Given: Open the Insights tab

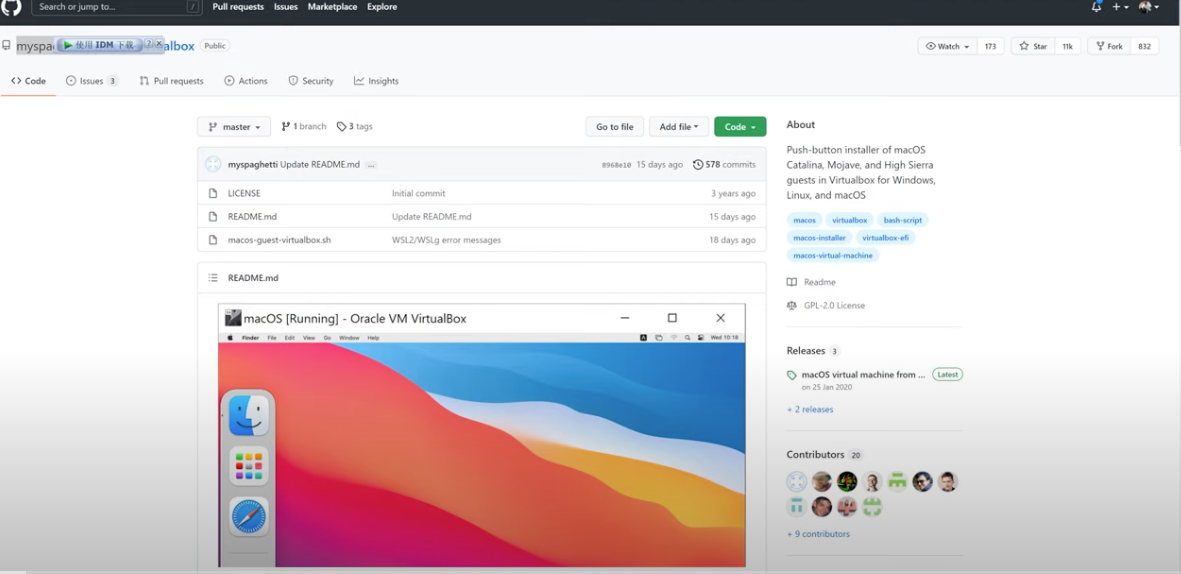Looking at the screenshot, I should [376, 81].
